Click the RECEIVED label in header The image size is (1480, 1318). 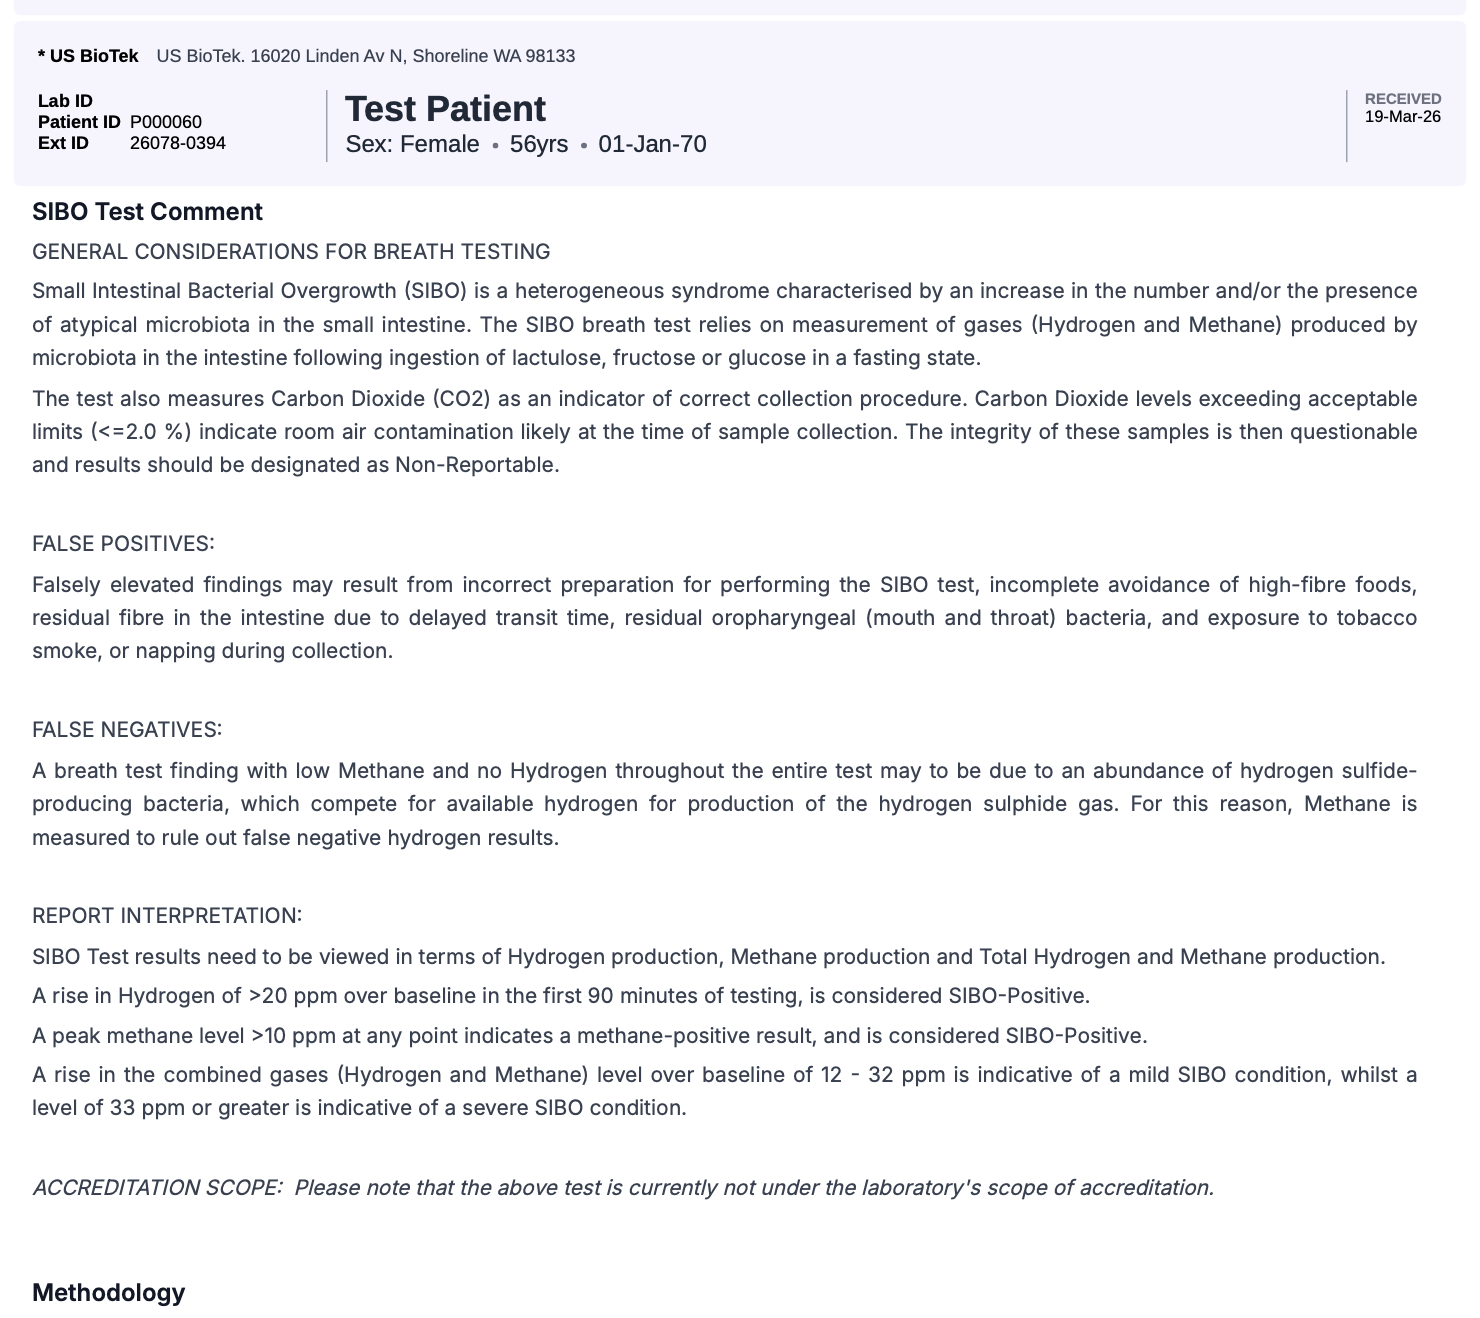pos(1403,99)
